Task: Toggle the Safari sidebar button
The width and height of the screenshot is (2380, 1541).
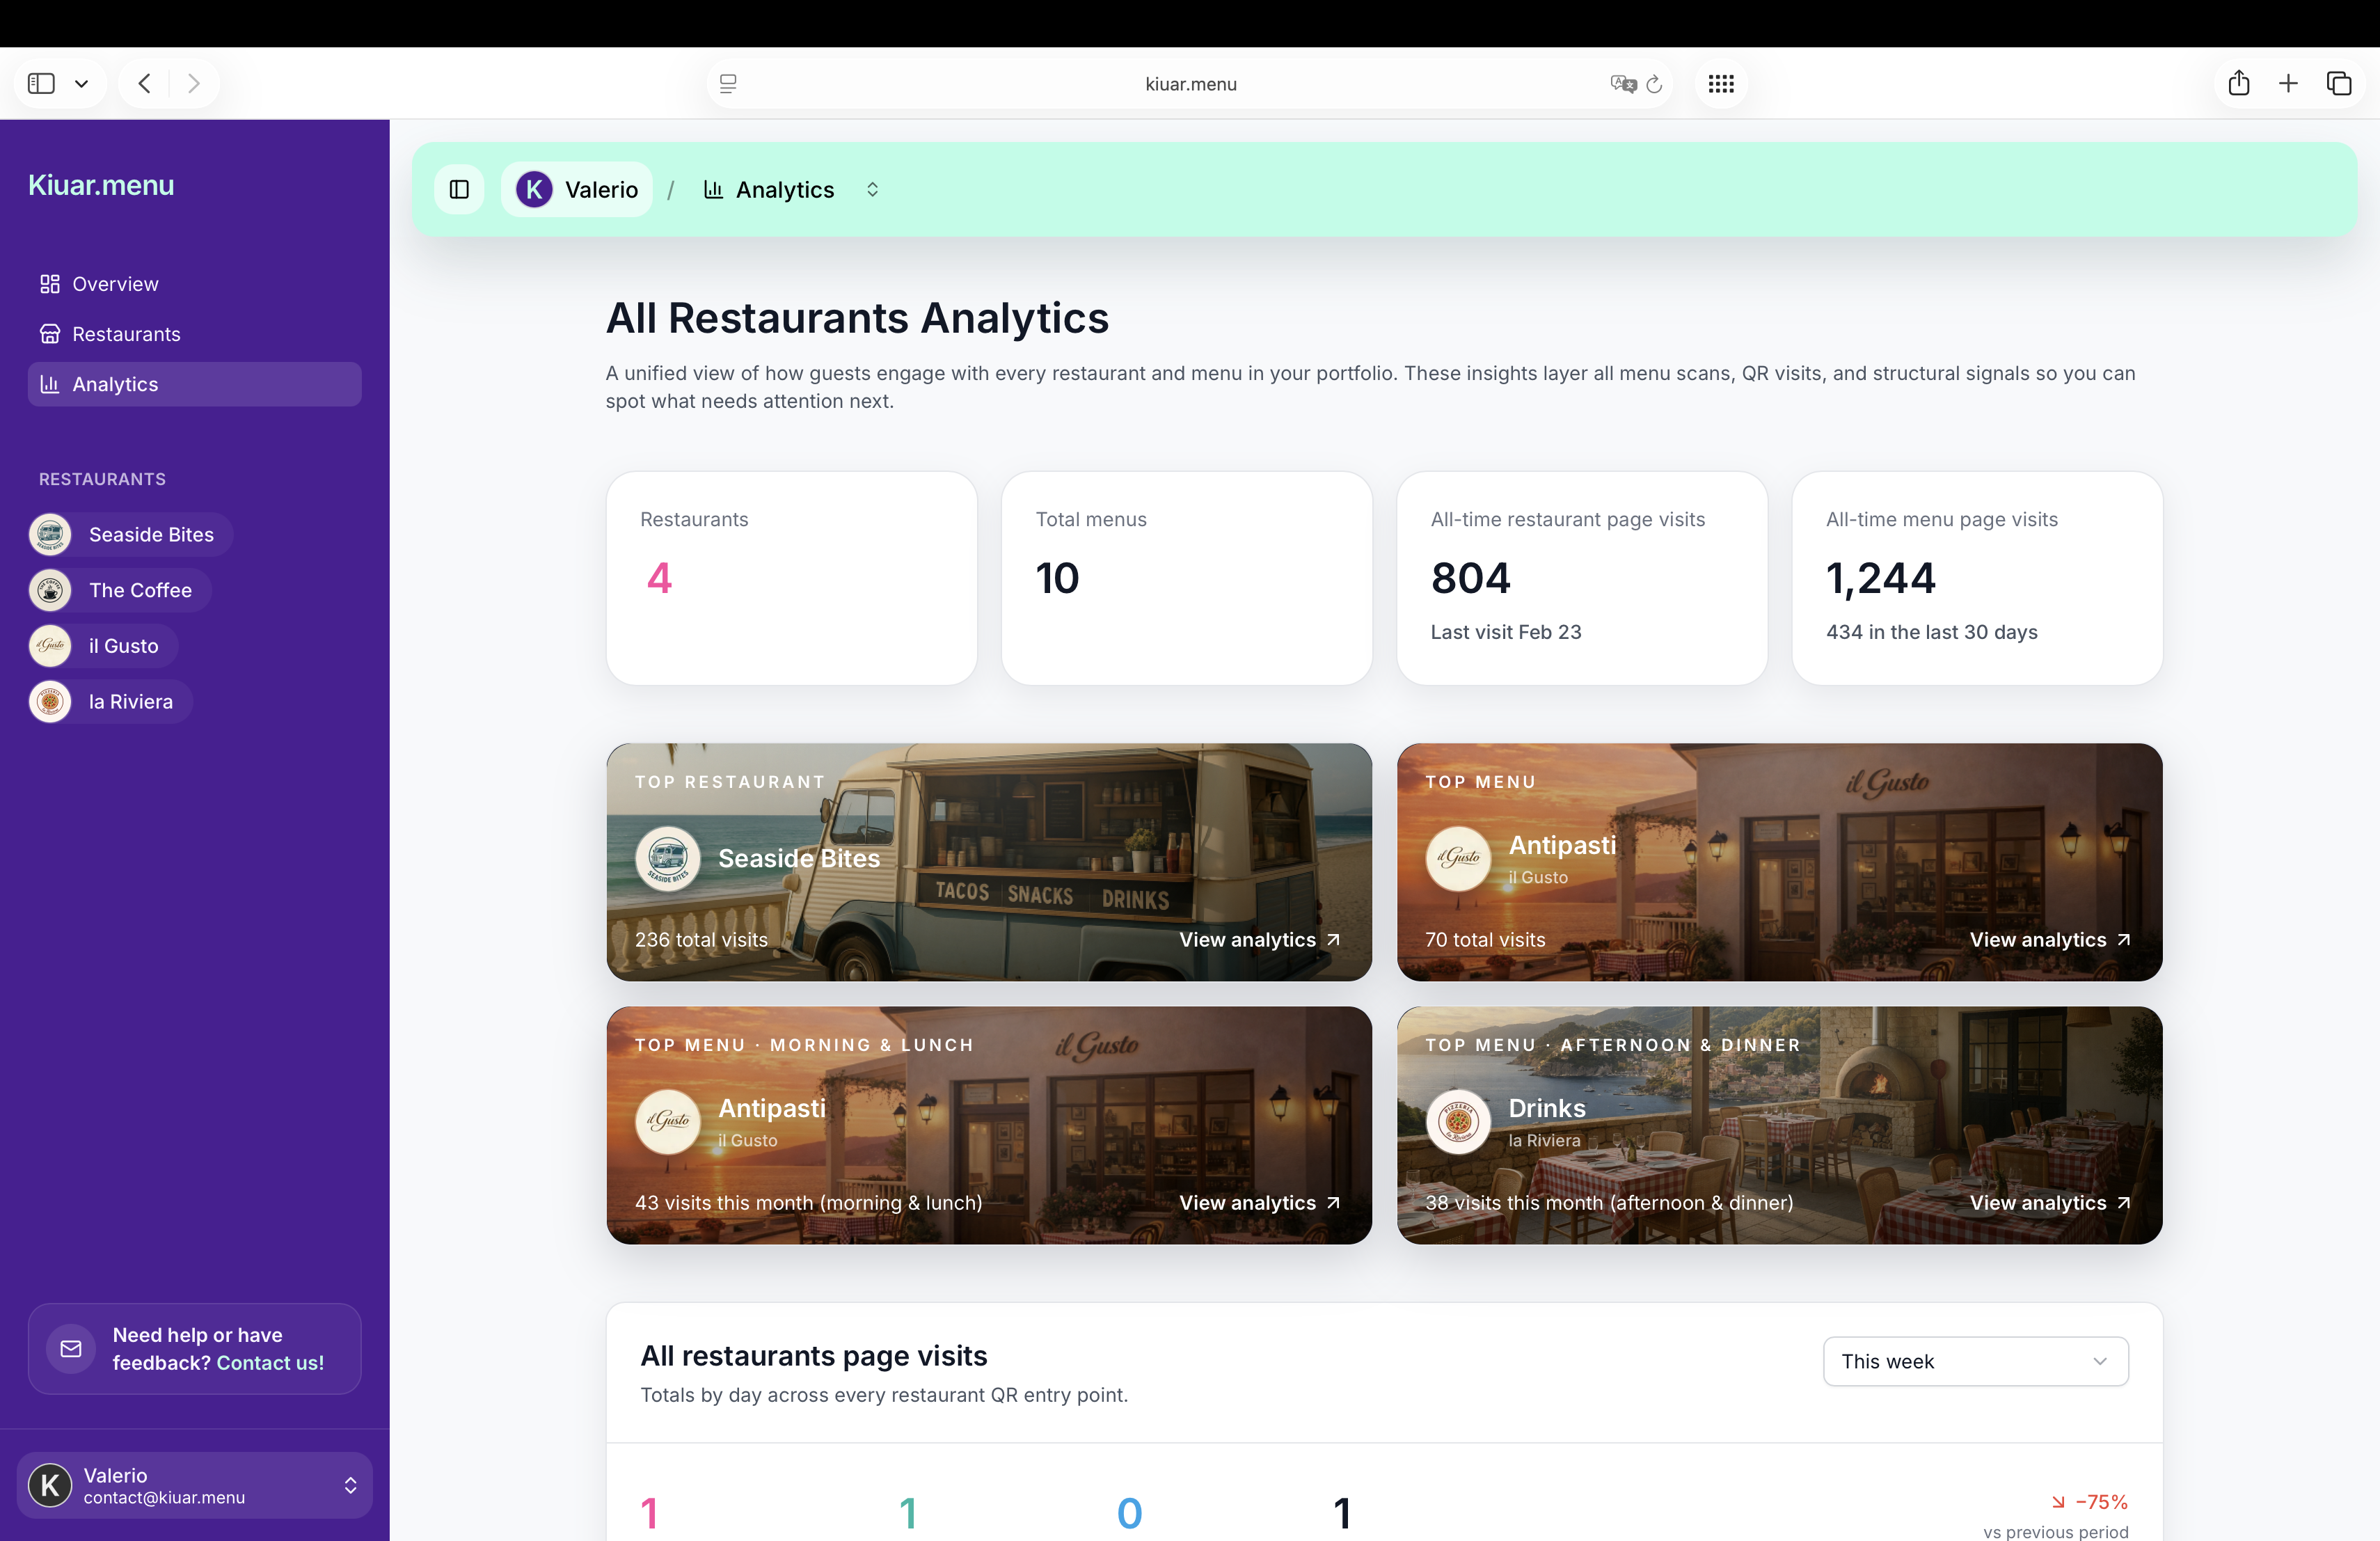Action: click(x=41, y=83)
